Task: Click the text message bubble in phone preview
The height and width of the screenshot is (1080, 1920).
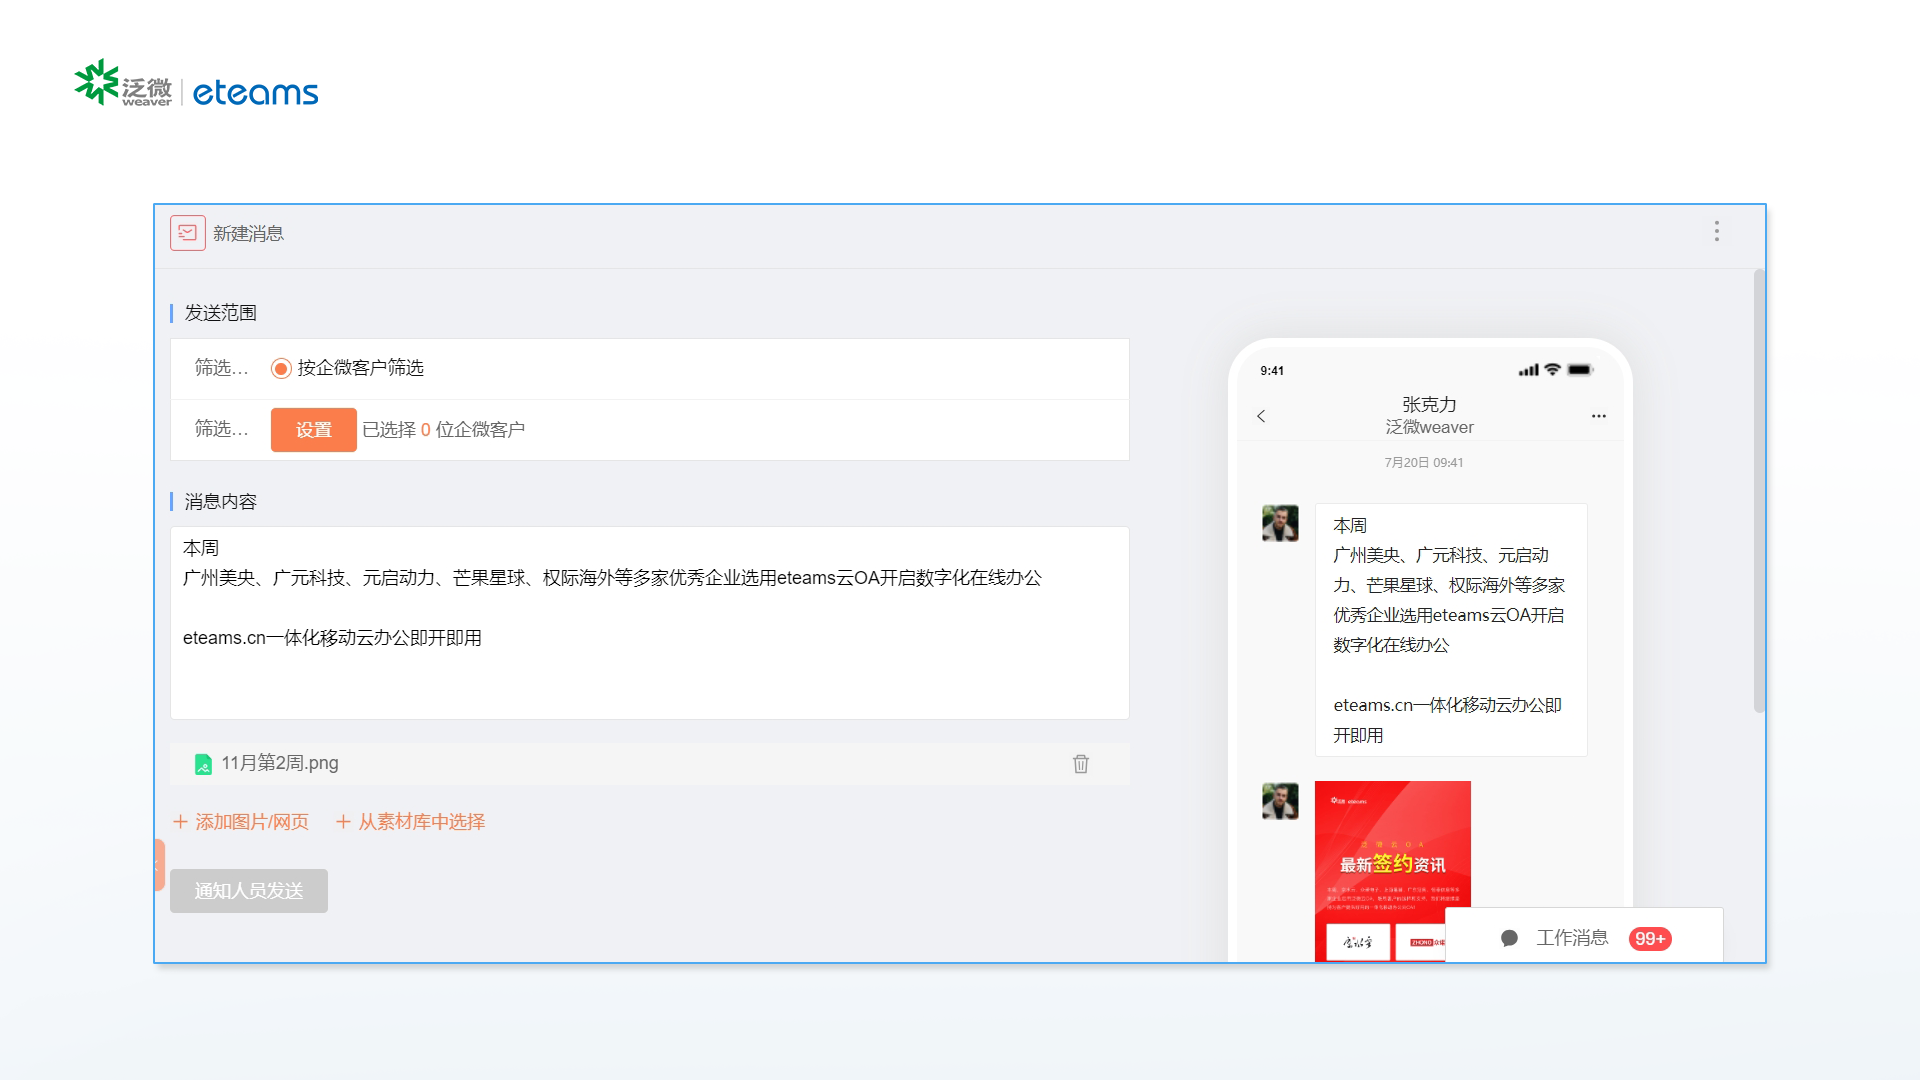Action: [x=1451, y=630]
